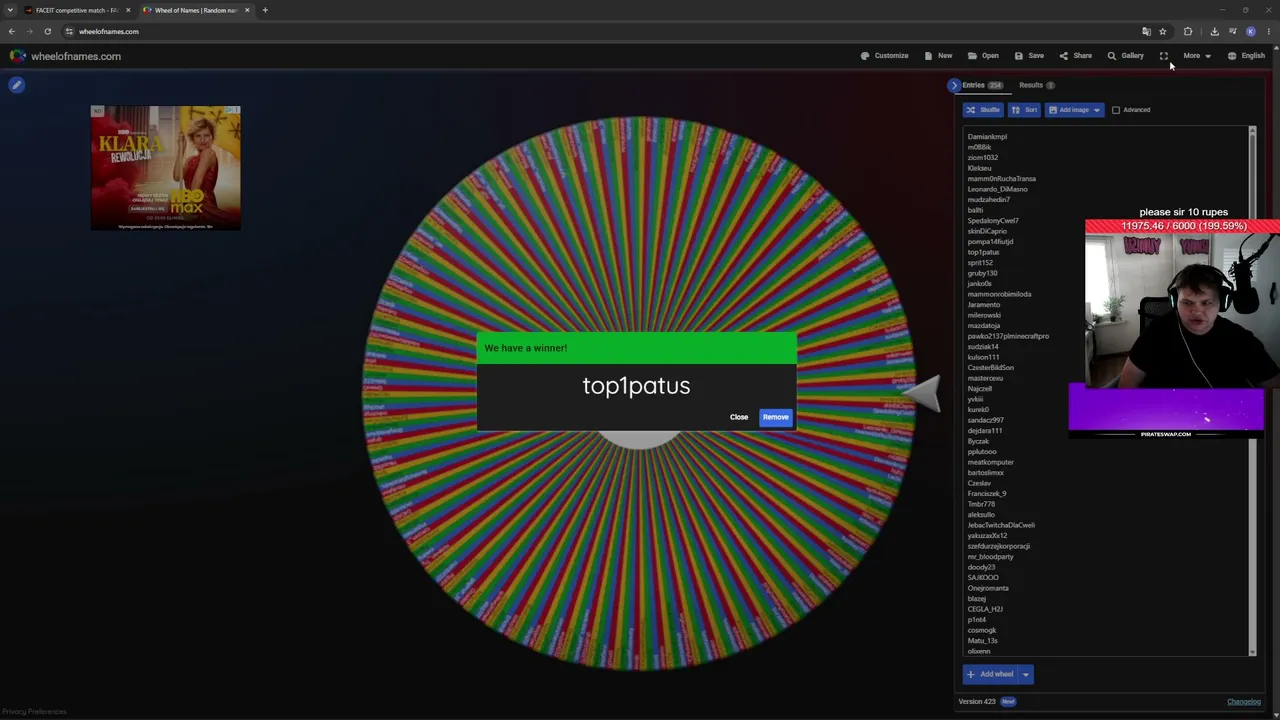Open a new browser tab
The image size is (1280, 720).
[265, 10]
